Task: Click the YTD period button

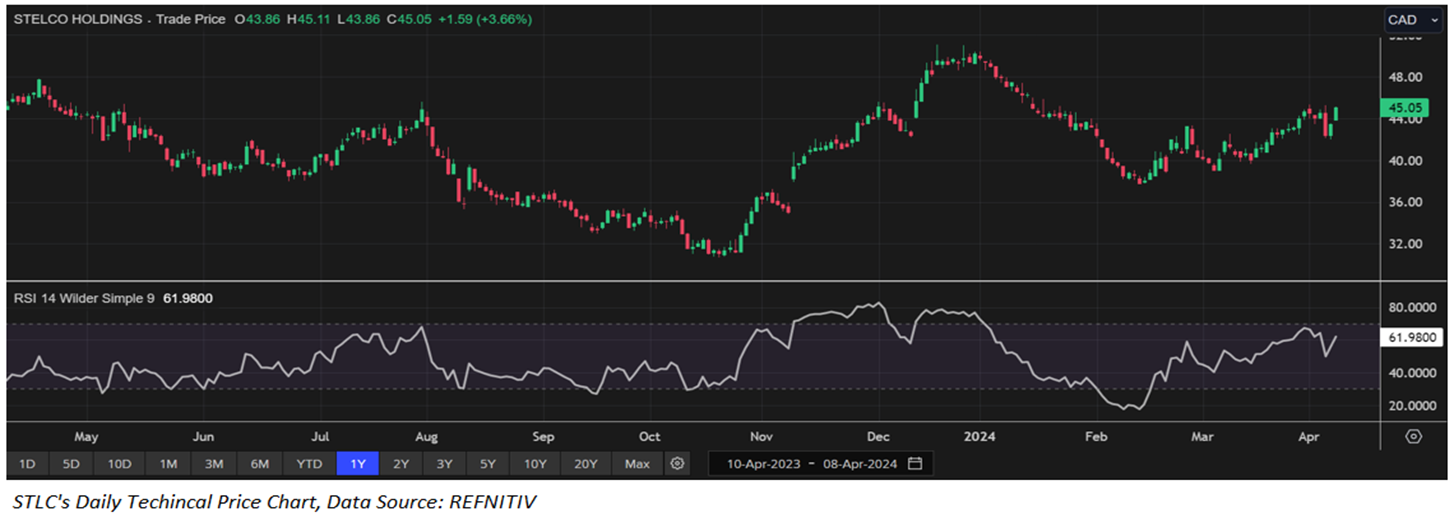Action: (309, 464)
